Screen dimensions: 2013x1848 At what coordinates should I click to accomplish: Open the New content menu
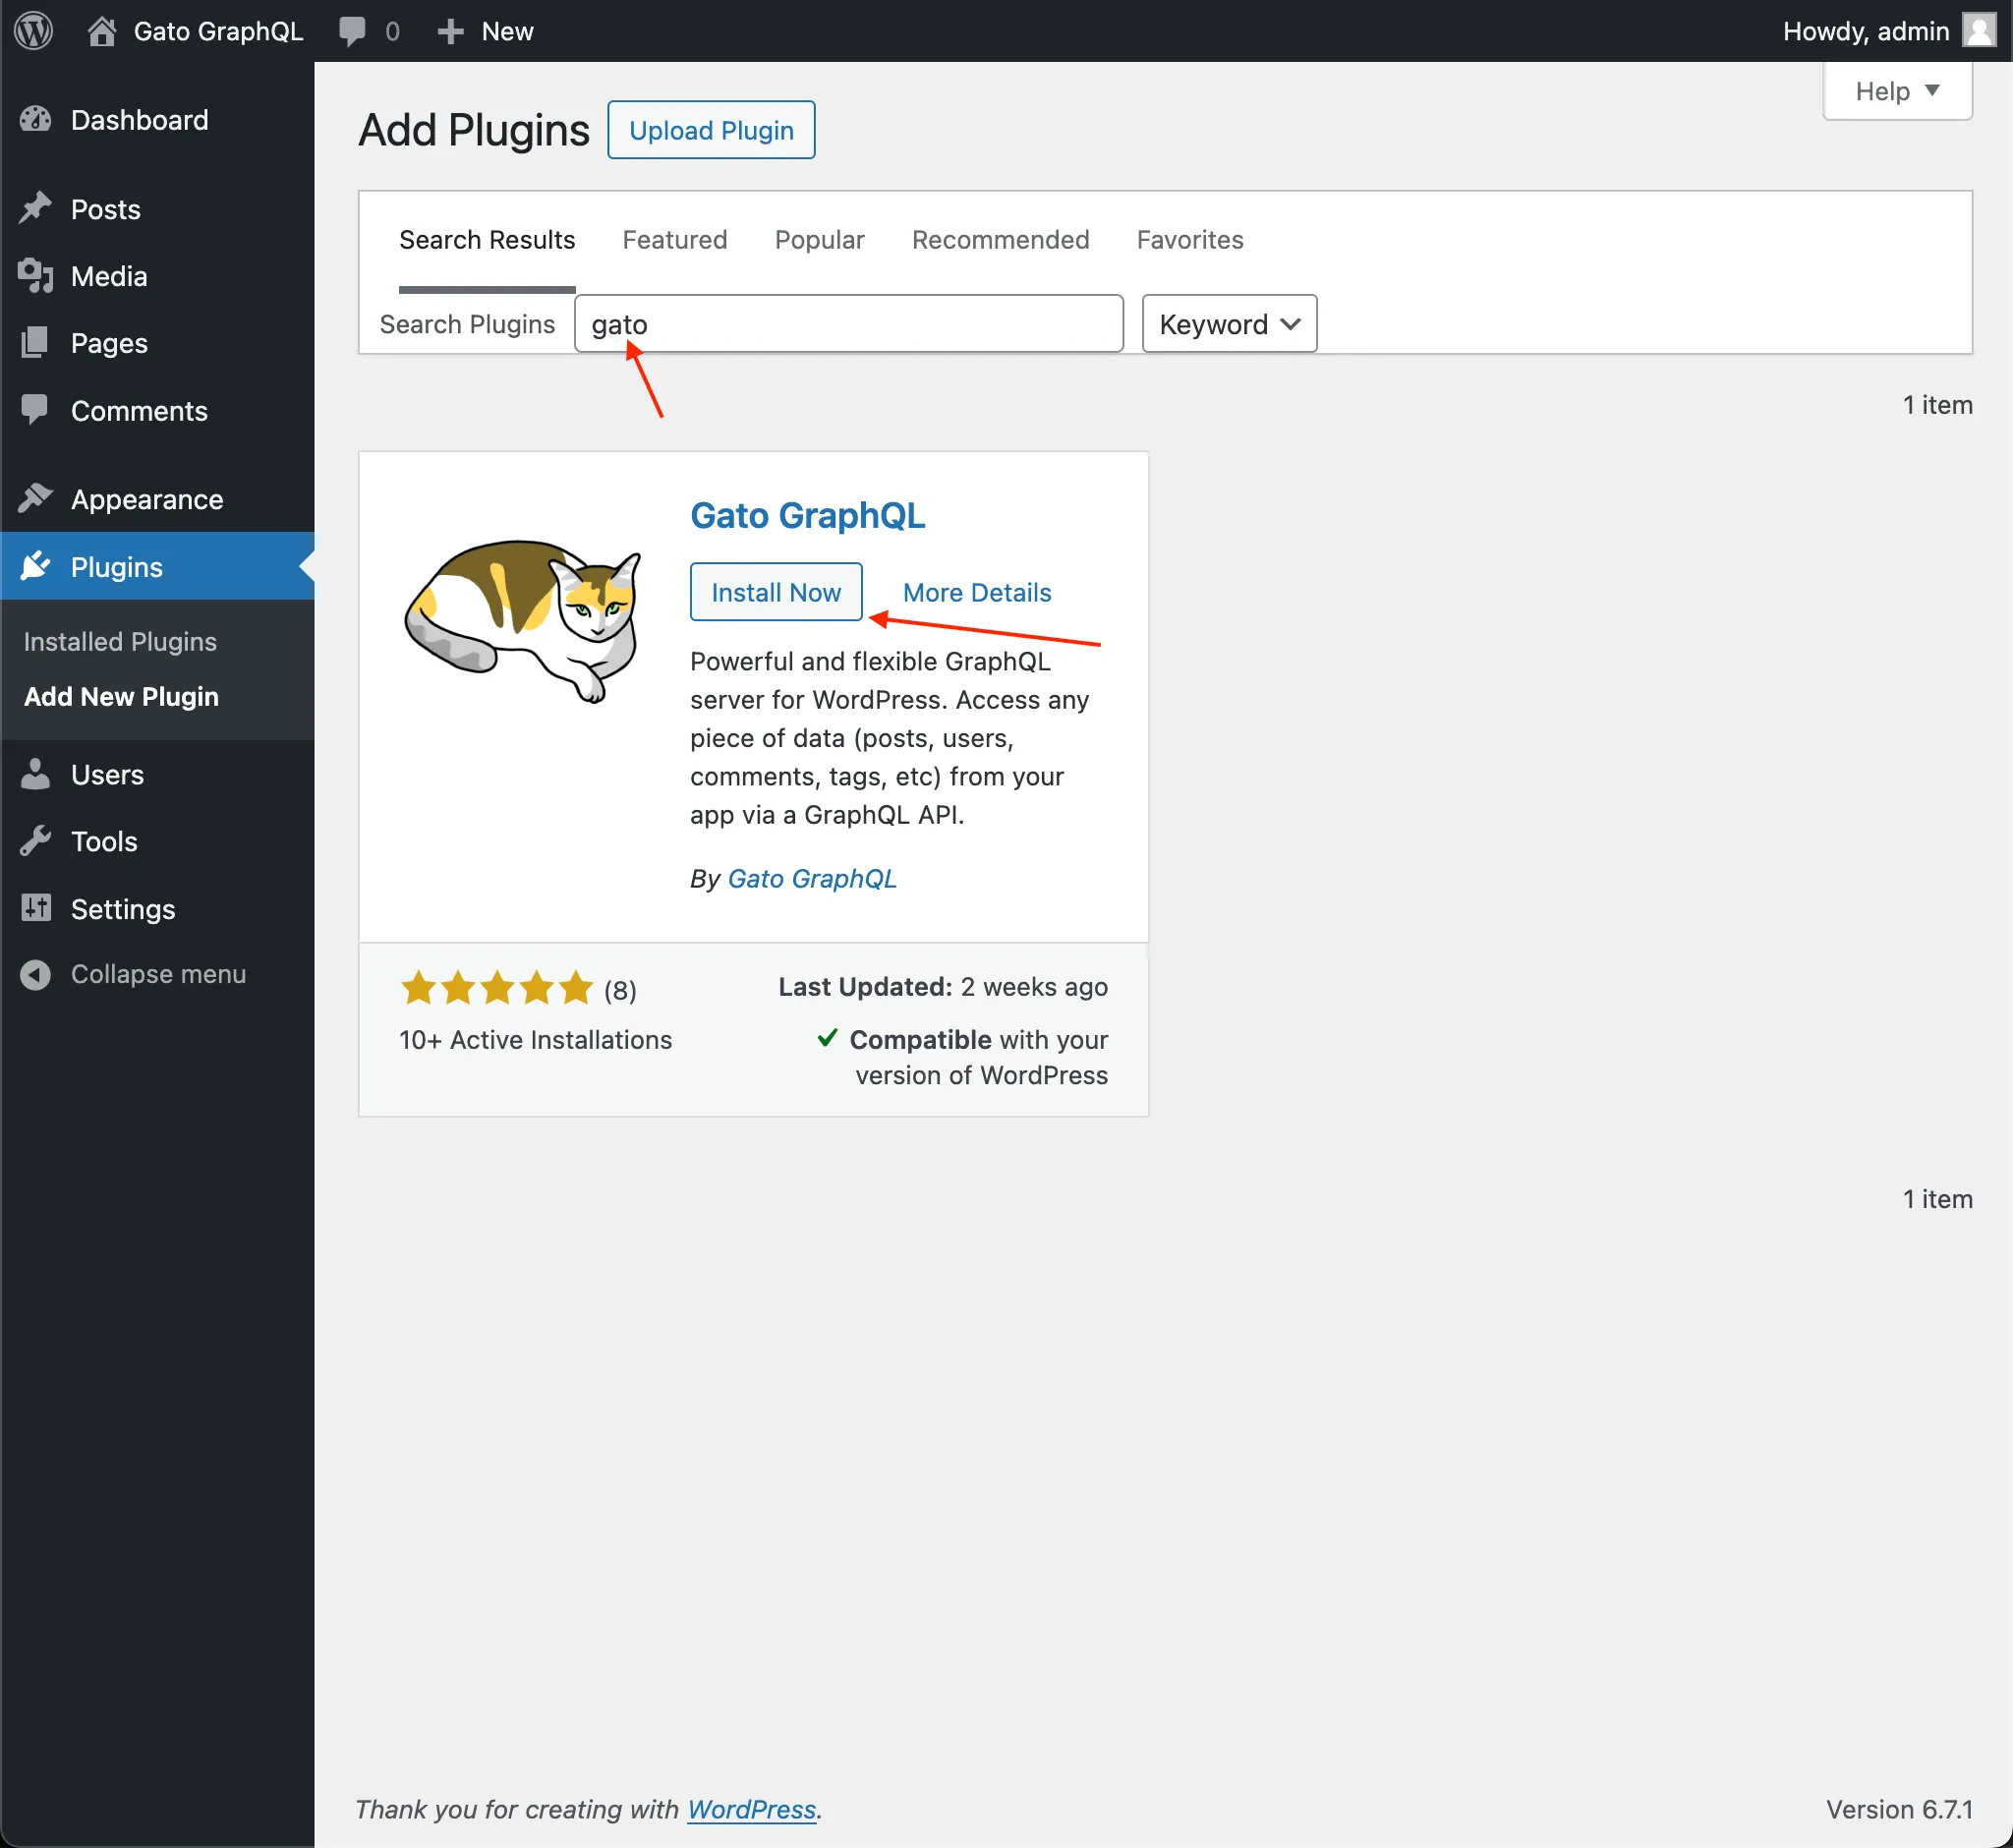(449, 30)
